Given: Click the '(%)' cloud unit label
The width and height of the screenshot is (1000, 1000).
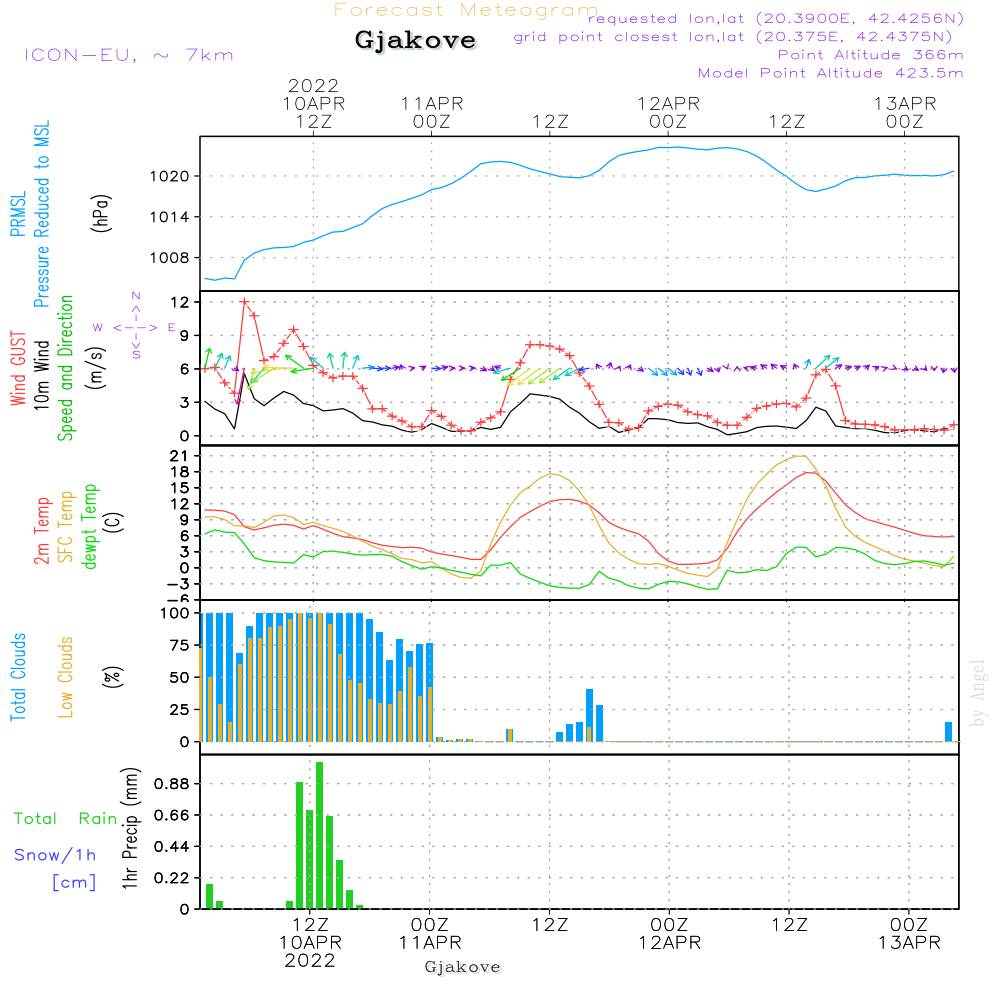Looking at the screenshot, I should 112,677.
